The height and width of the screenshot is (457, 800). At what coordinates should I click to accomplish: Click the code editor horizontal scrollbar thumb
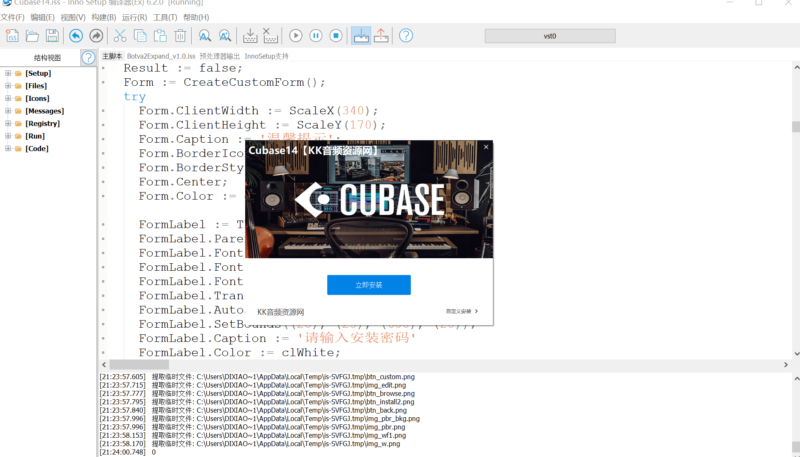[139, 365]
